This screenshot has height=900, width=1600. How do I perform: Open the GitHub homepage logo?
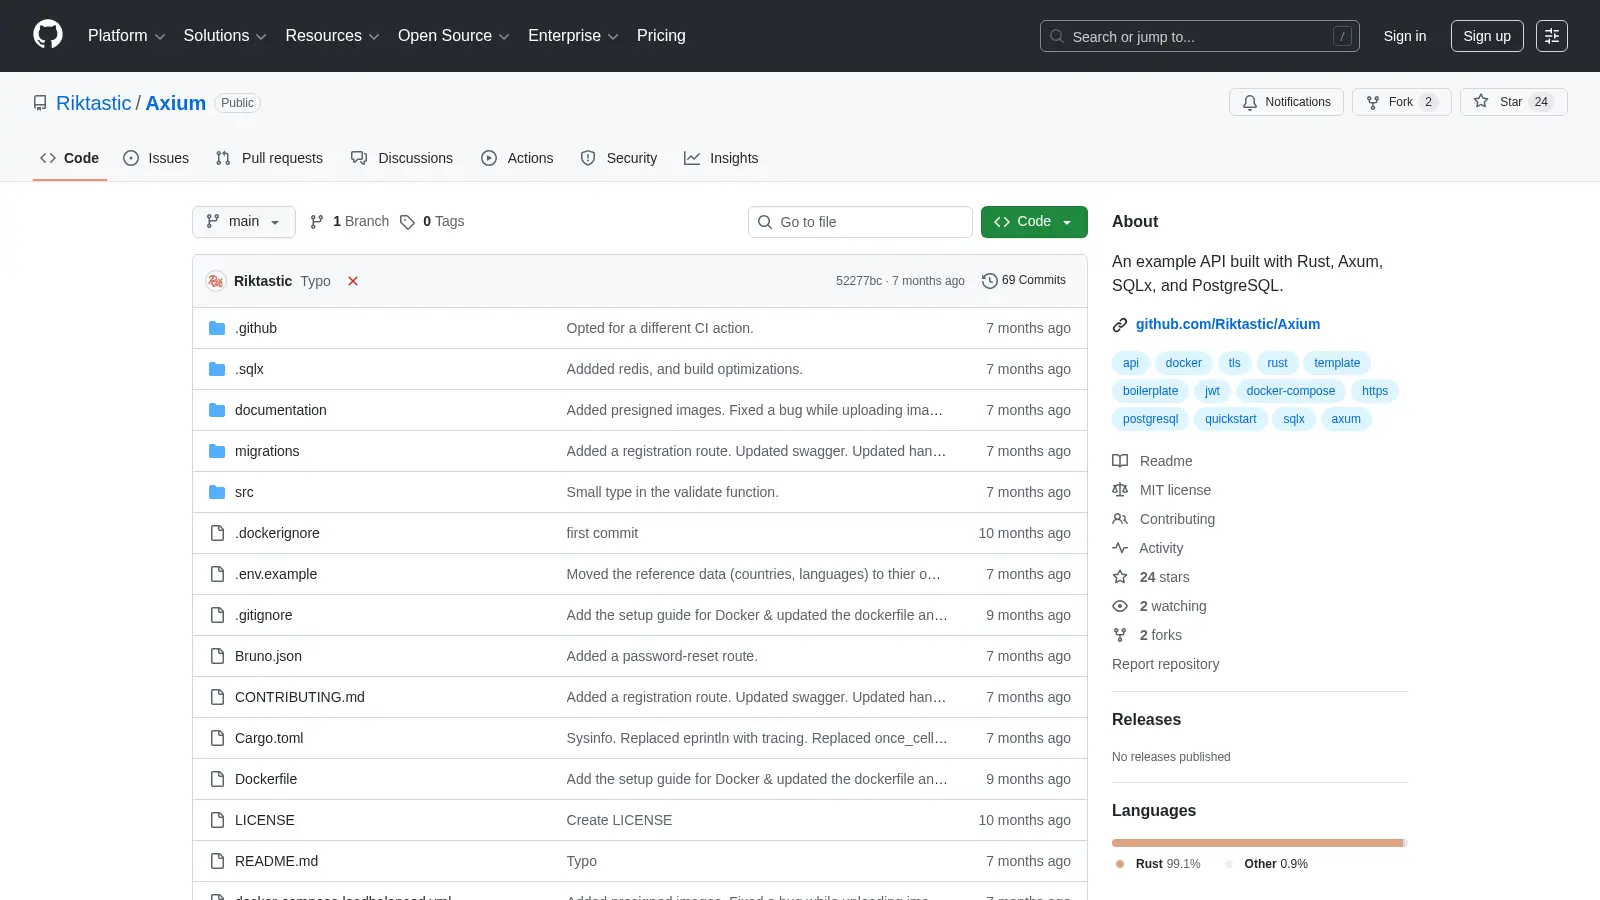tap(48, 35)
